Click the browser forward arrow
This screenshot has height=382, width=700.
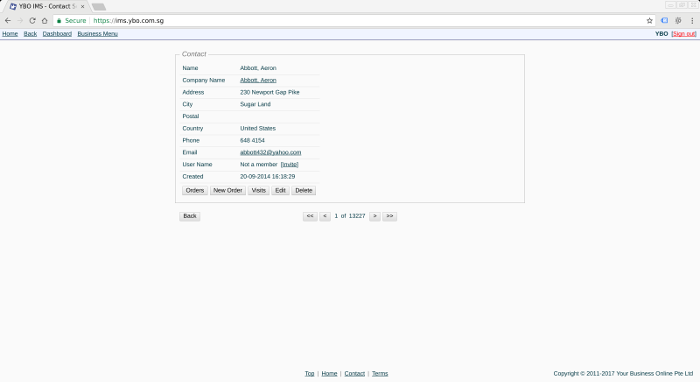tap(20, 21)
